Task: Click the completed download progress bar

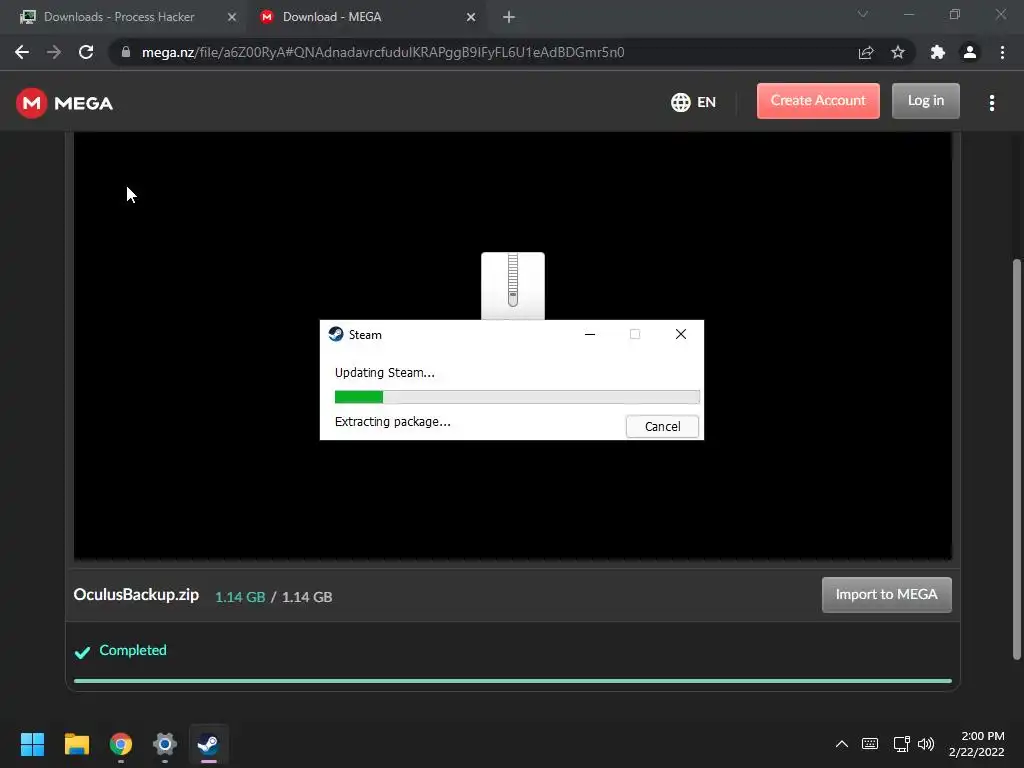Action: click(513, 680)
